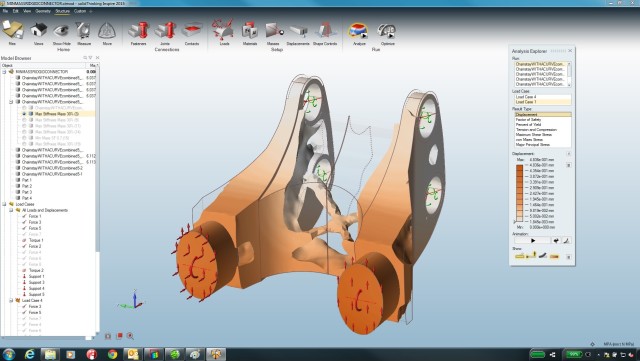Toggle Torque 2 in All Loads and Displacements
Viewport: 640px width, 361px height.
click(24, 270)
